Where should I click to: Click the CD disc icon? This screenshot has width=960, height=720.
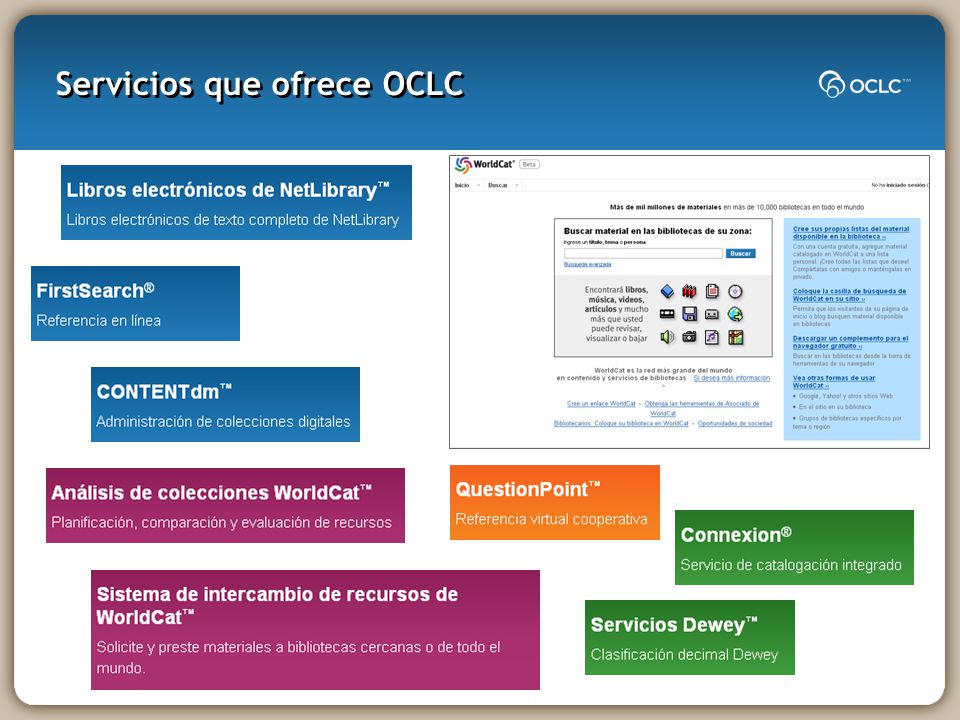(x=735, y=291)
